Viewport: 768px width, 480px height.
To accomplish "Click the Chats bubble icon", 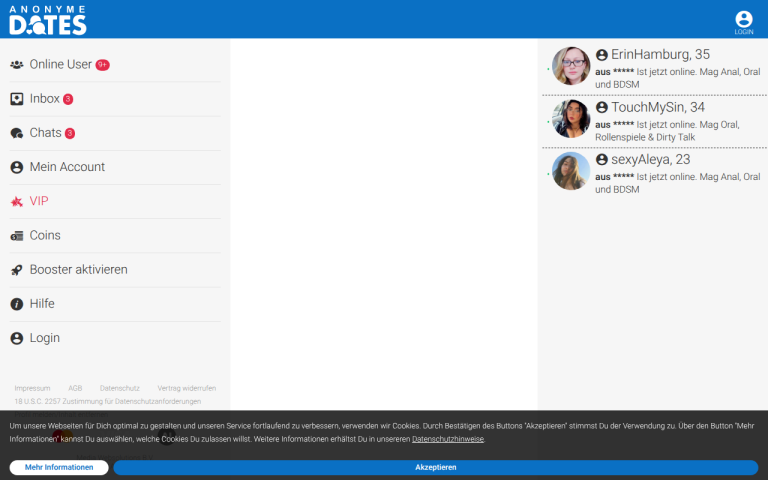I will tap(17, 133).
